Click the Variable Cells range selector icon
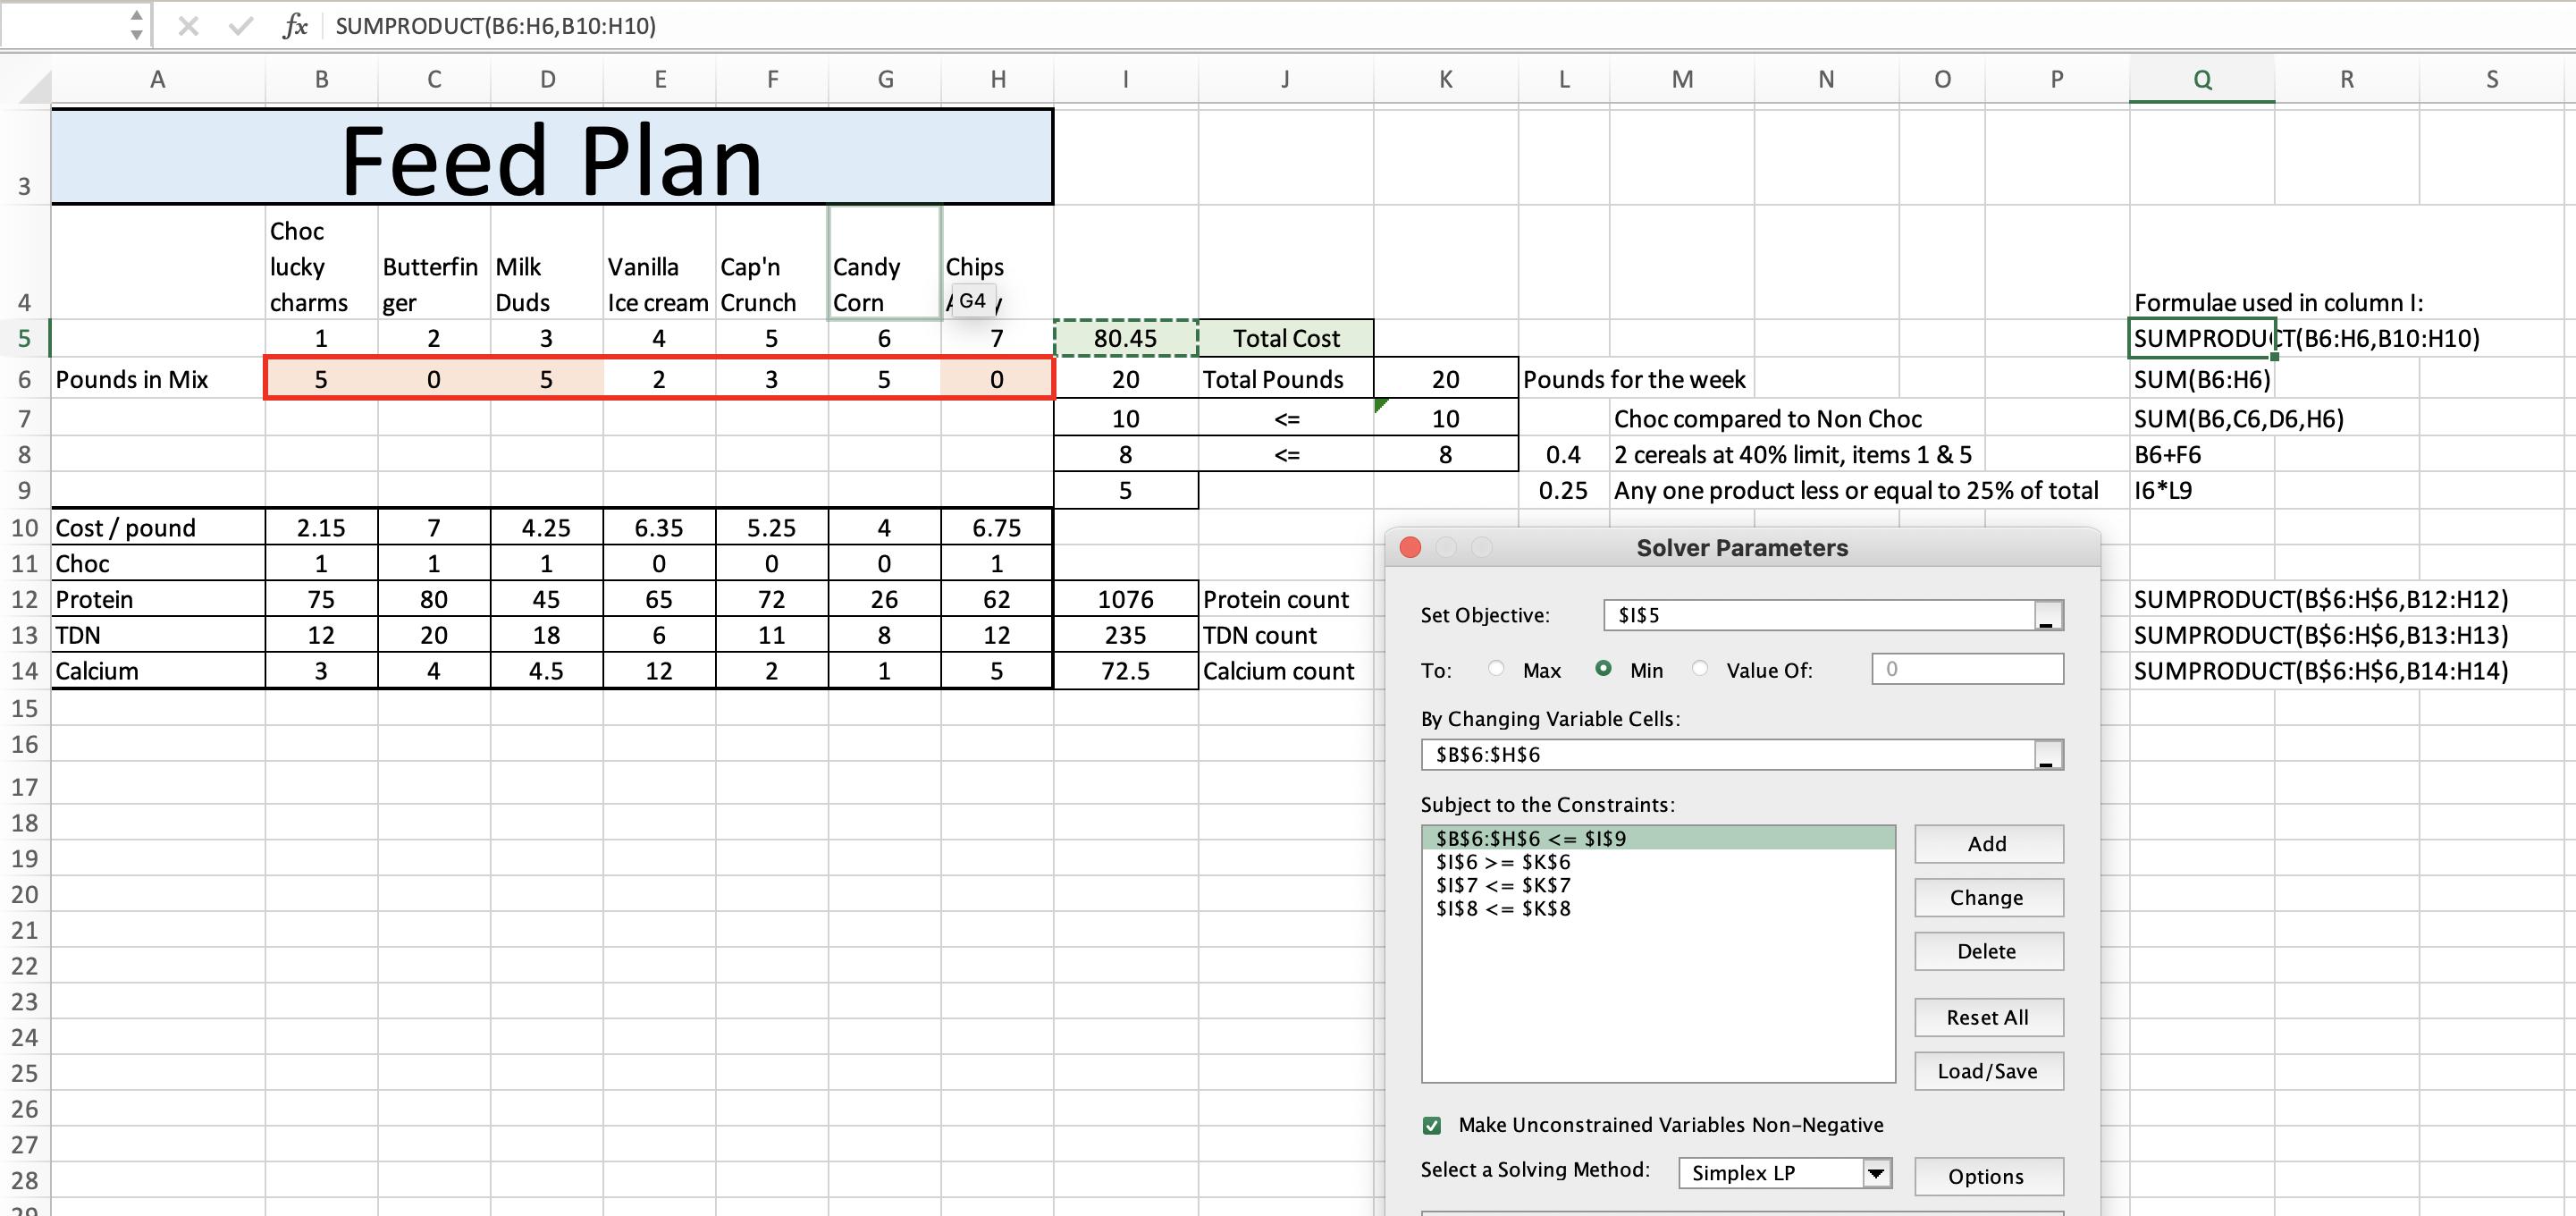Image resolution: width=2576 pixels, height=1216 pixels. (x=2047, y=756)
